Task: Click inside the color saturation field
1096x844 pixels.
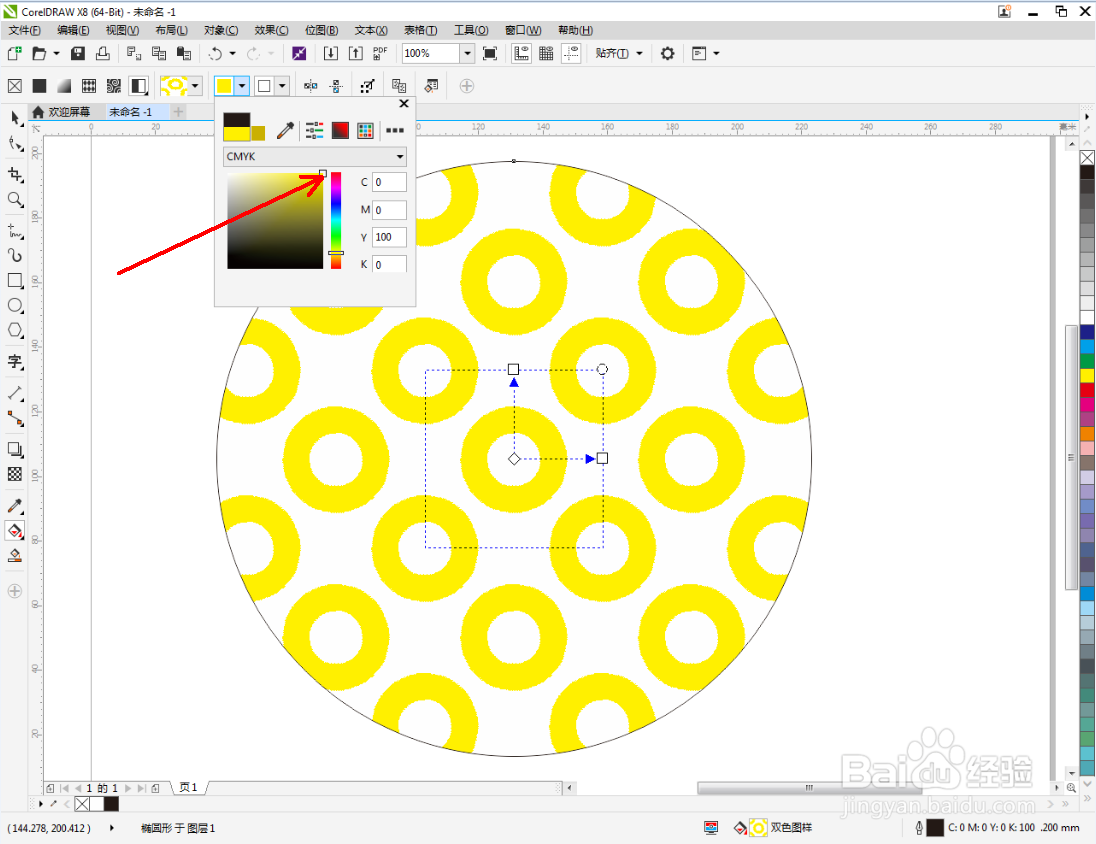Action: (x=275, y=221)
